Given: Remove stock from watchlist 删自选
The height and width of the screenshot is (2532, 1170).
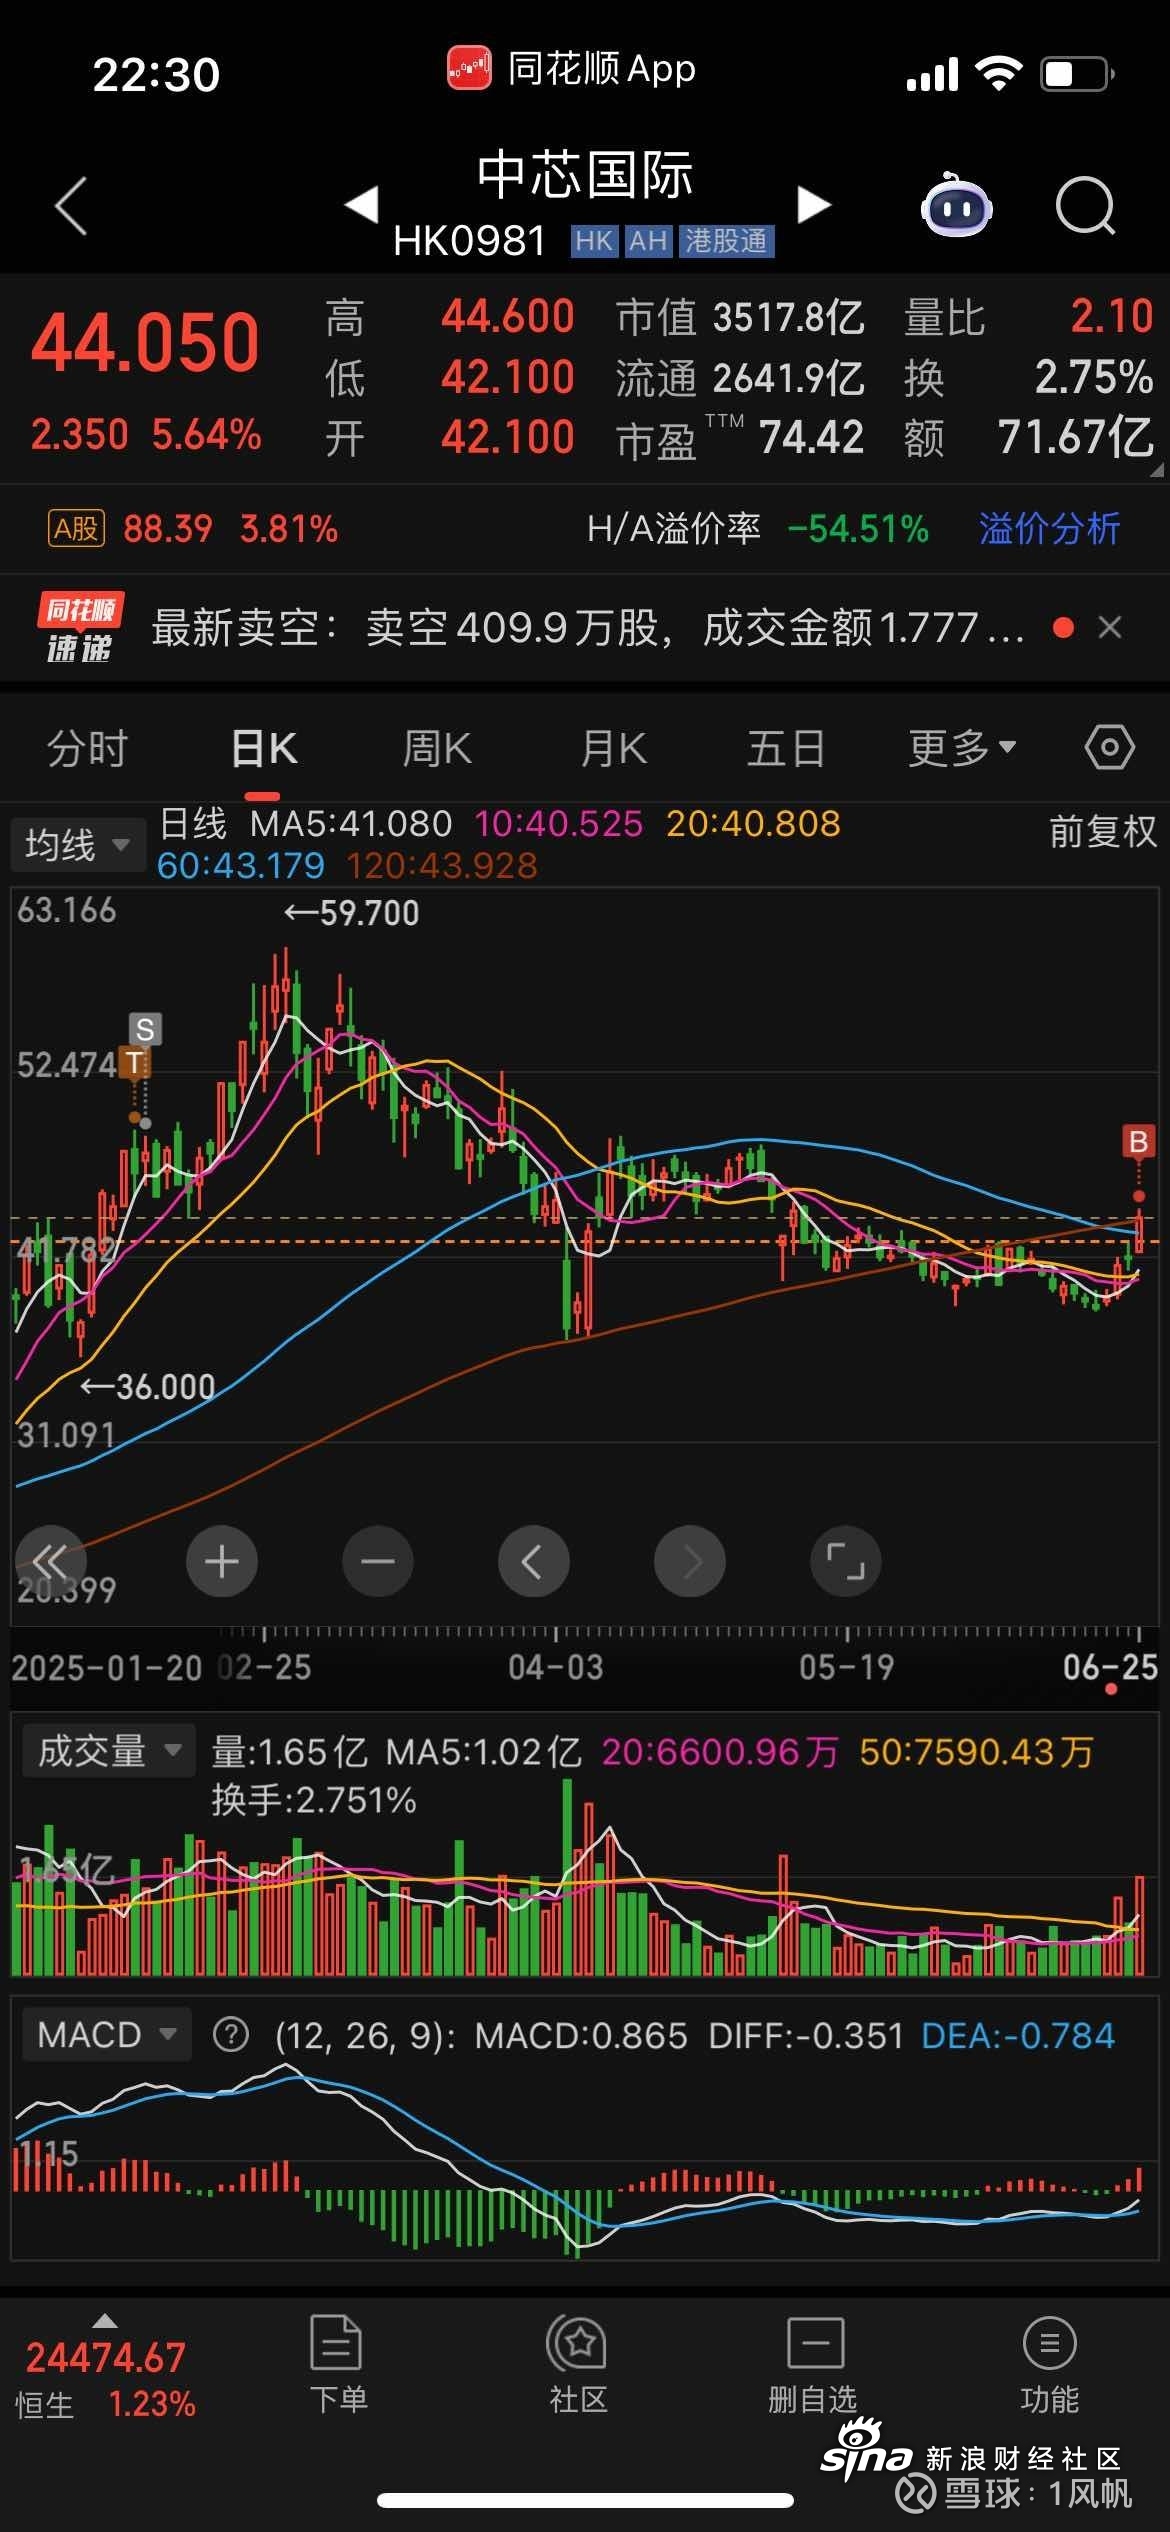Looking at the screenshot, I should coord(814,2364).
